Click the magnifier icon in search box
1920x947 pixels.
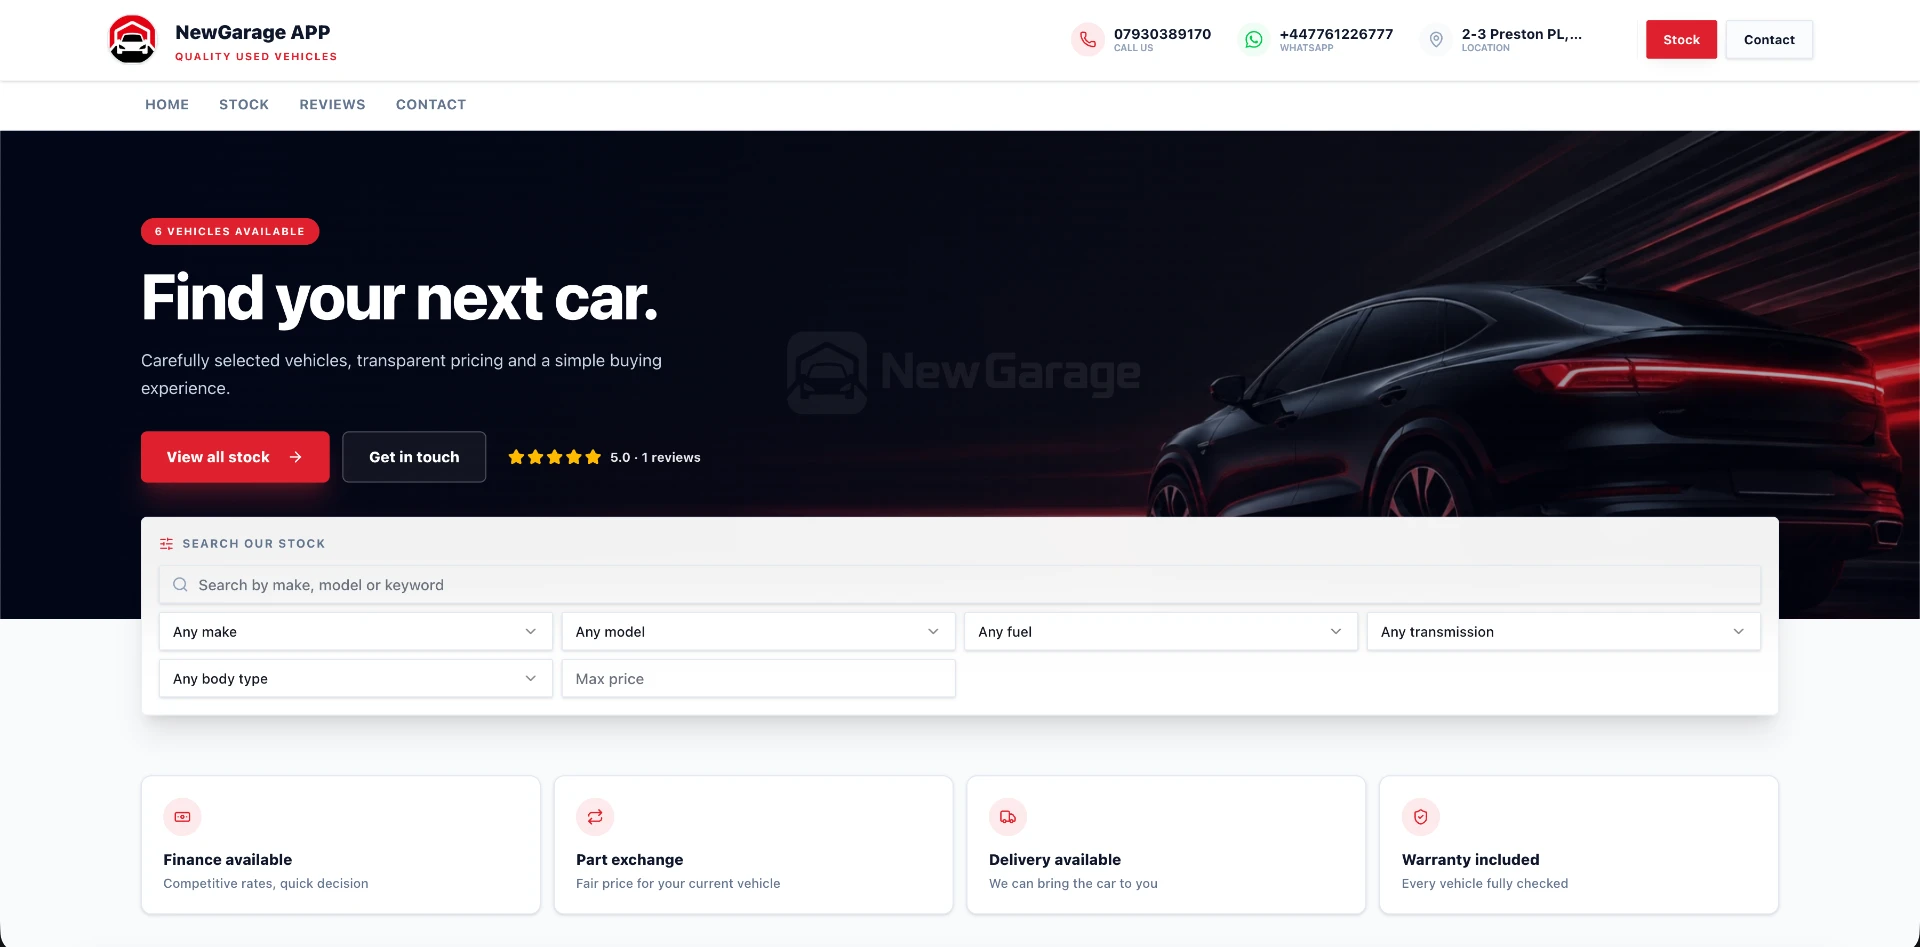pyautogui.click(x=180, y=585)
